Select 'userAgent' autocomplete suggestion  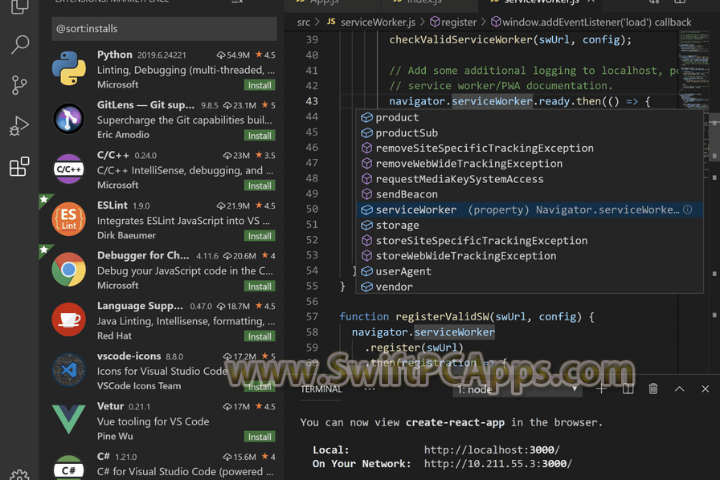[x=529, y=271]
